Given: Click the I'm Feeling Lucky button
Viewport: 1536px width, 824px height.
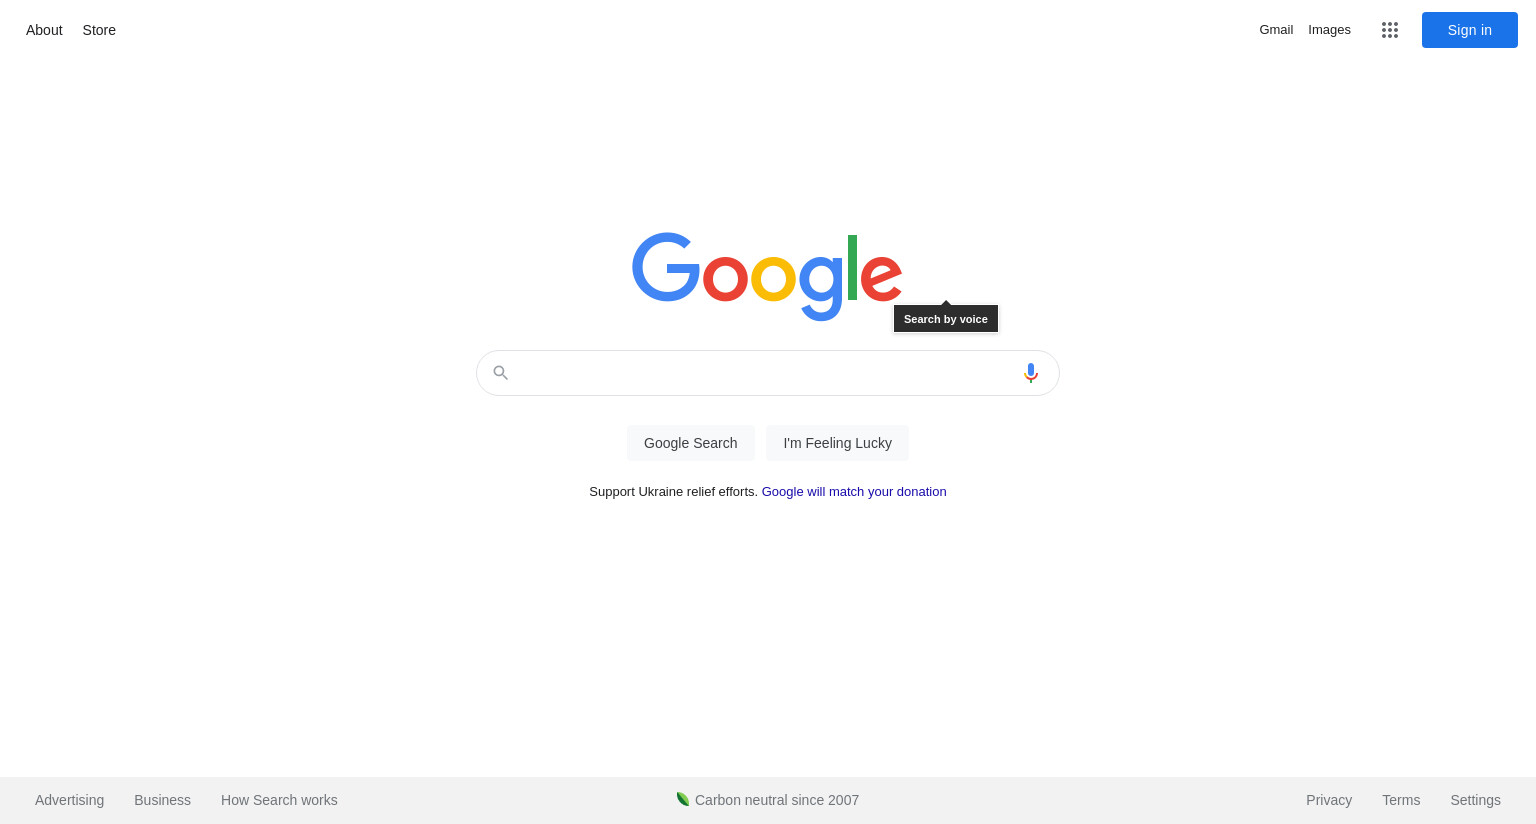Looking at the screenshot, I should pyautogui.click(x=838, y=443).
